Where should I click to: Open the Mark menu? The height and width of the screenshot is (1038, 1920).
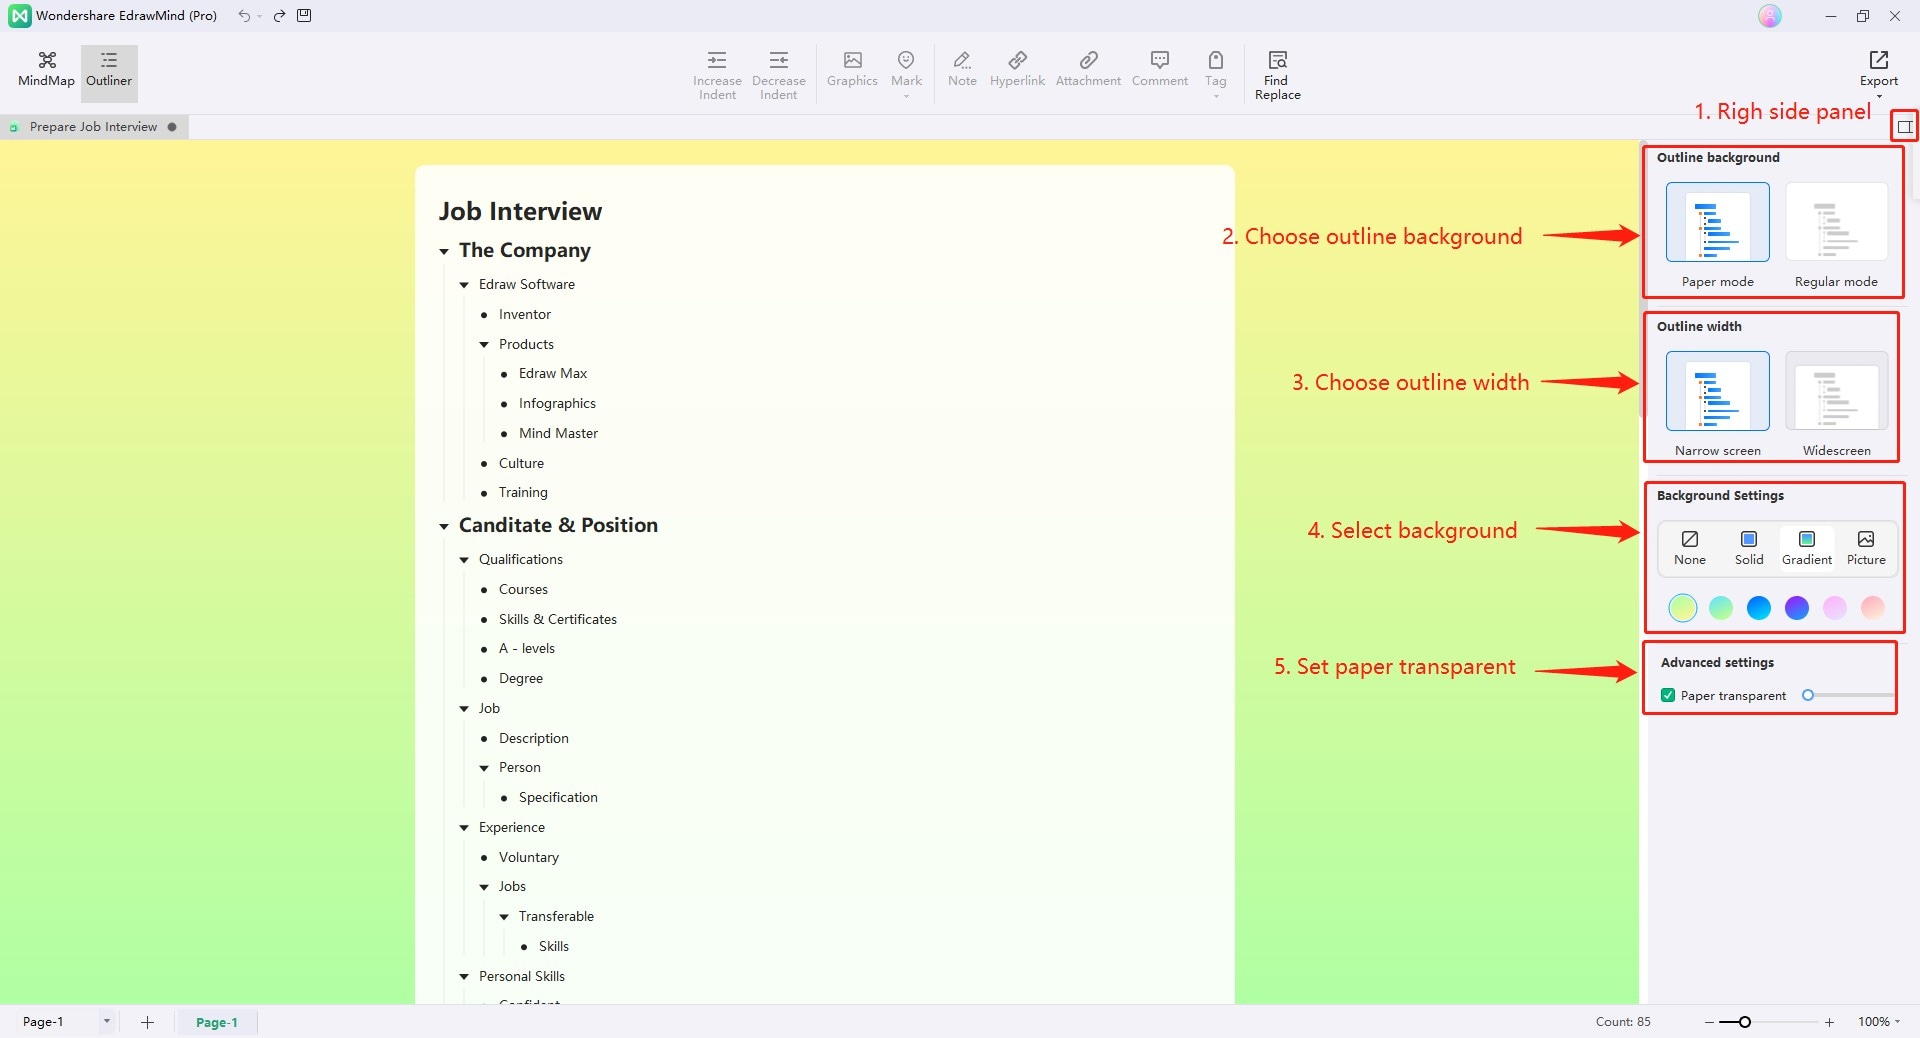(906, 74)
